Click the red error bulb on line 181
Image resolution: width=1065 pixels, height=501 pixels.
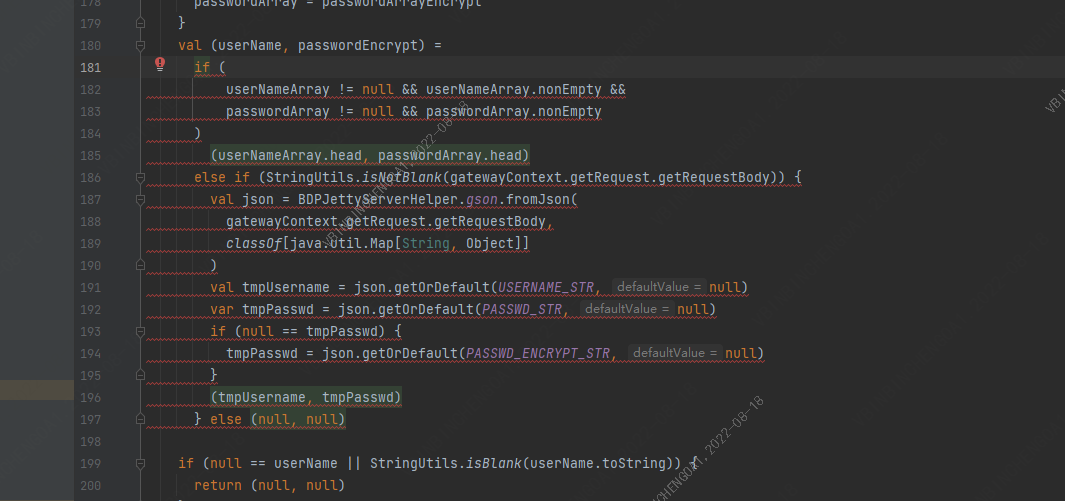(160, 64)
